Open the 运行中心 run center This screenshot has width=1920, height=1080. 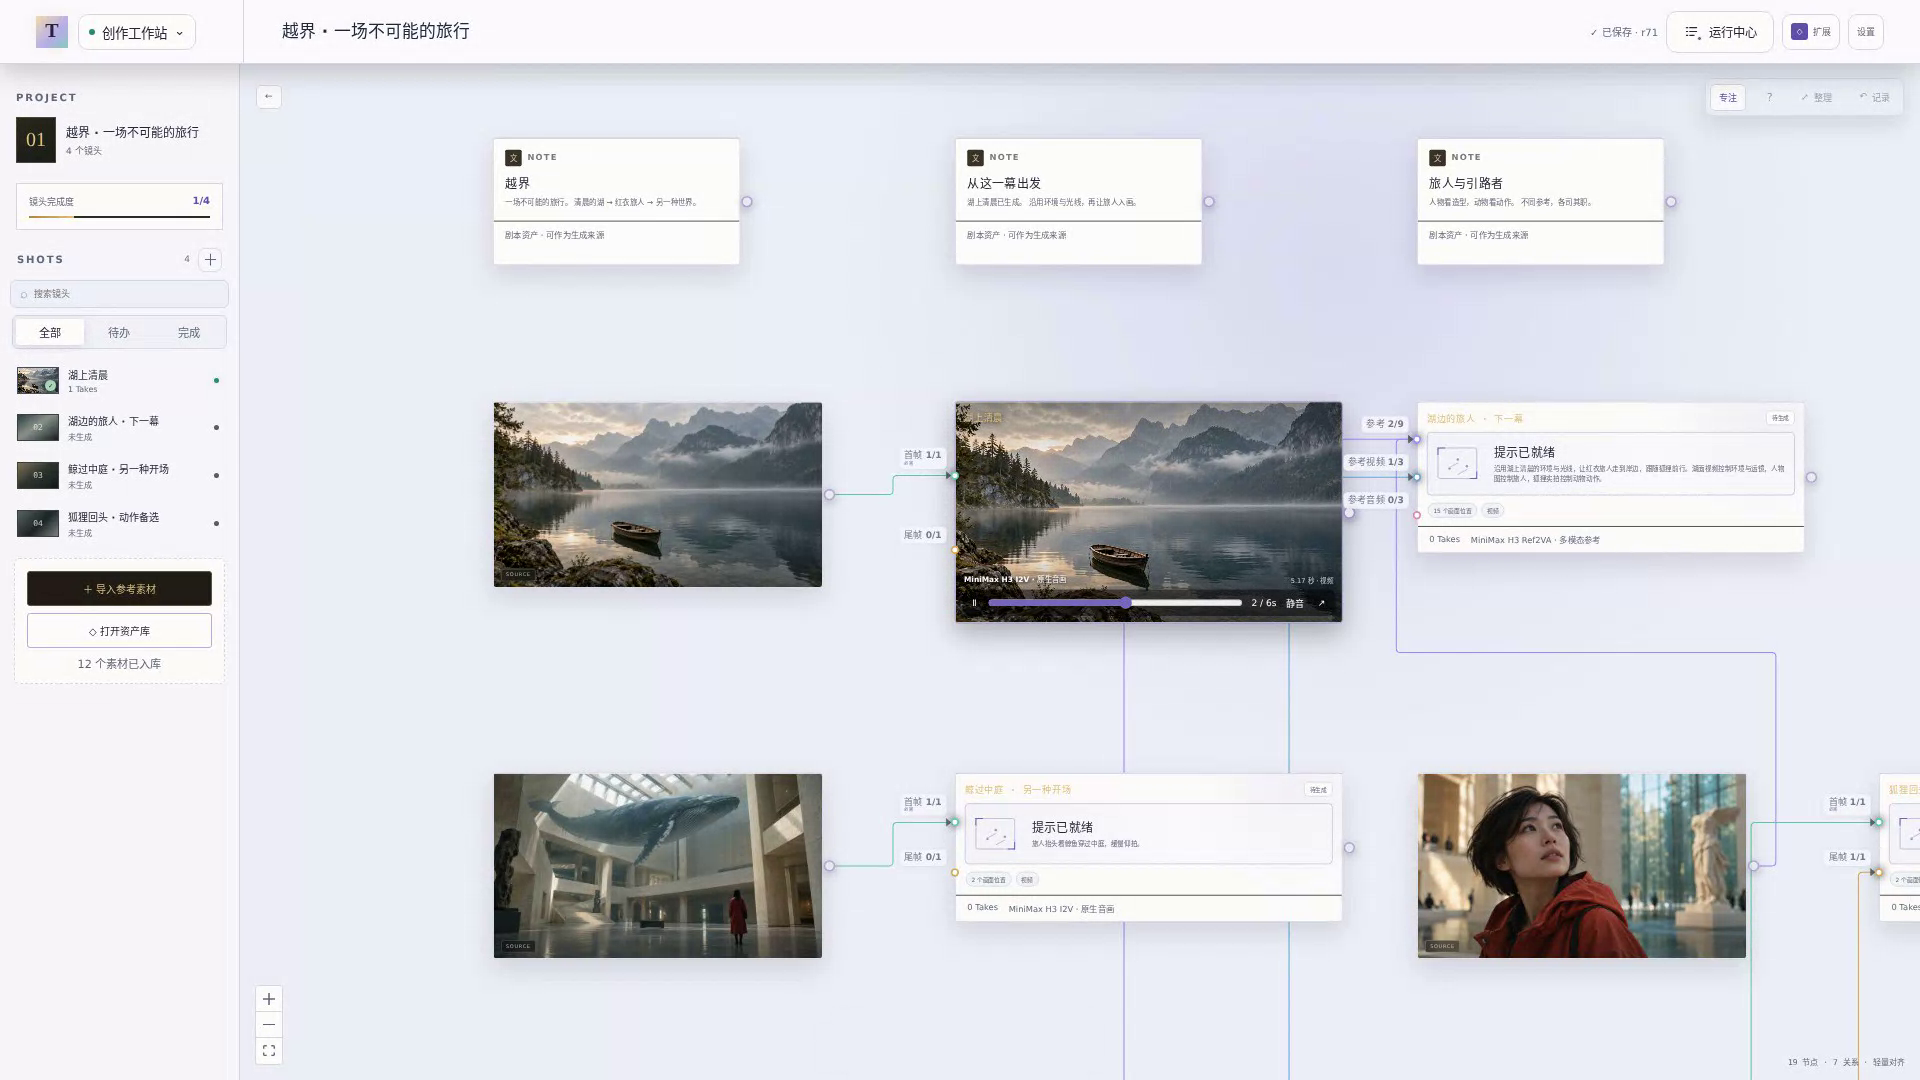click(x=1720, y=32)
